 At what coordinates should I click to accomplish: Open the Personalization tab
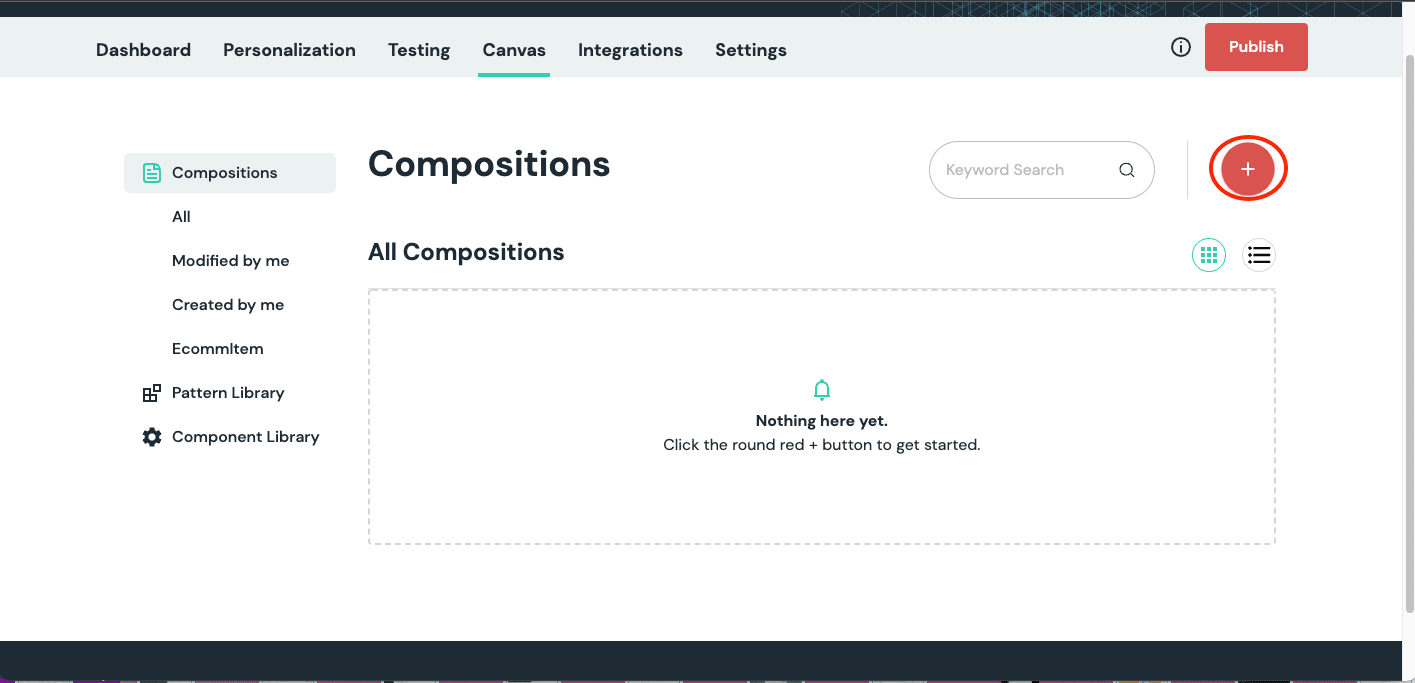pyautogui.click(x=289, y=50)
